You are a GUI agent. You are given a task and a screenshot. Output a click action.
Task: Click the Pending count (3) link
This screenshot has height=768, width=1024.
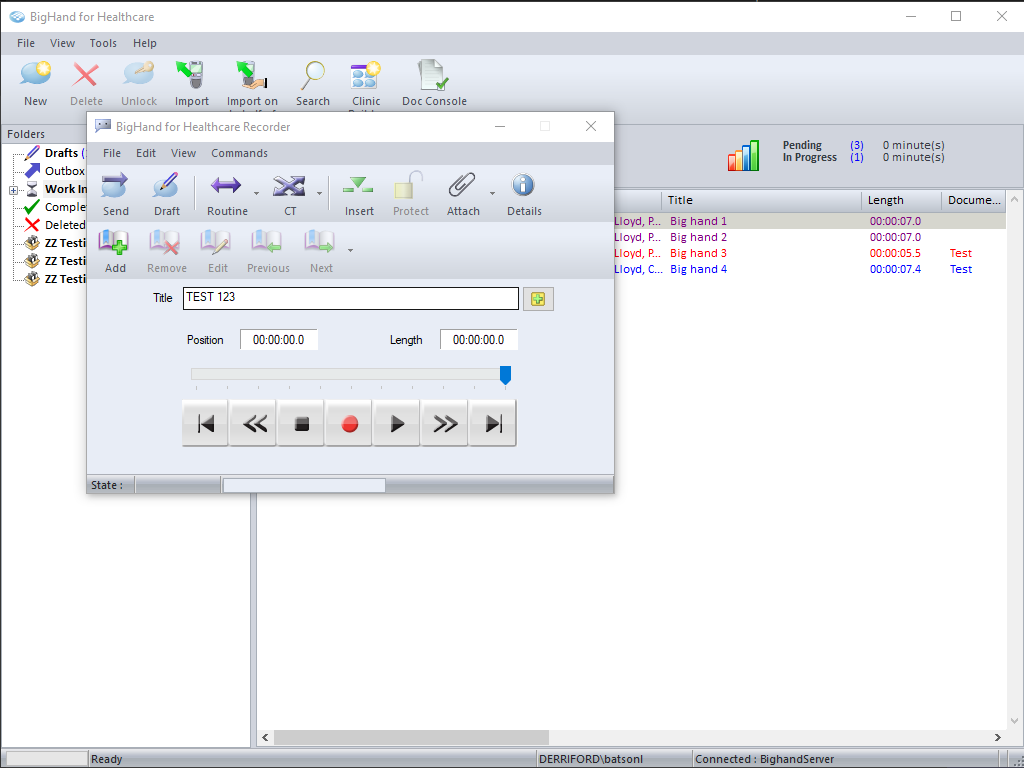[x=857, y=145]
